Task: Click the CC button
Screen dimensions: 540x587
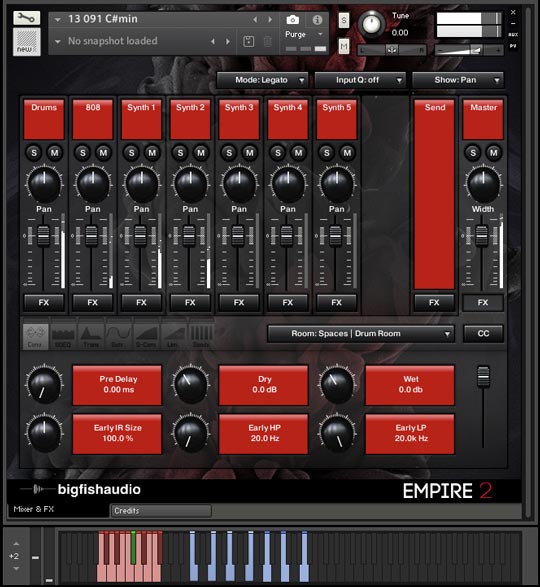Action: coord(483,334)
